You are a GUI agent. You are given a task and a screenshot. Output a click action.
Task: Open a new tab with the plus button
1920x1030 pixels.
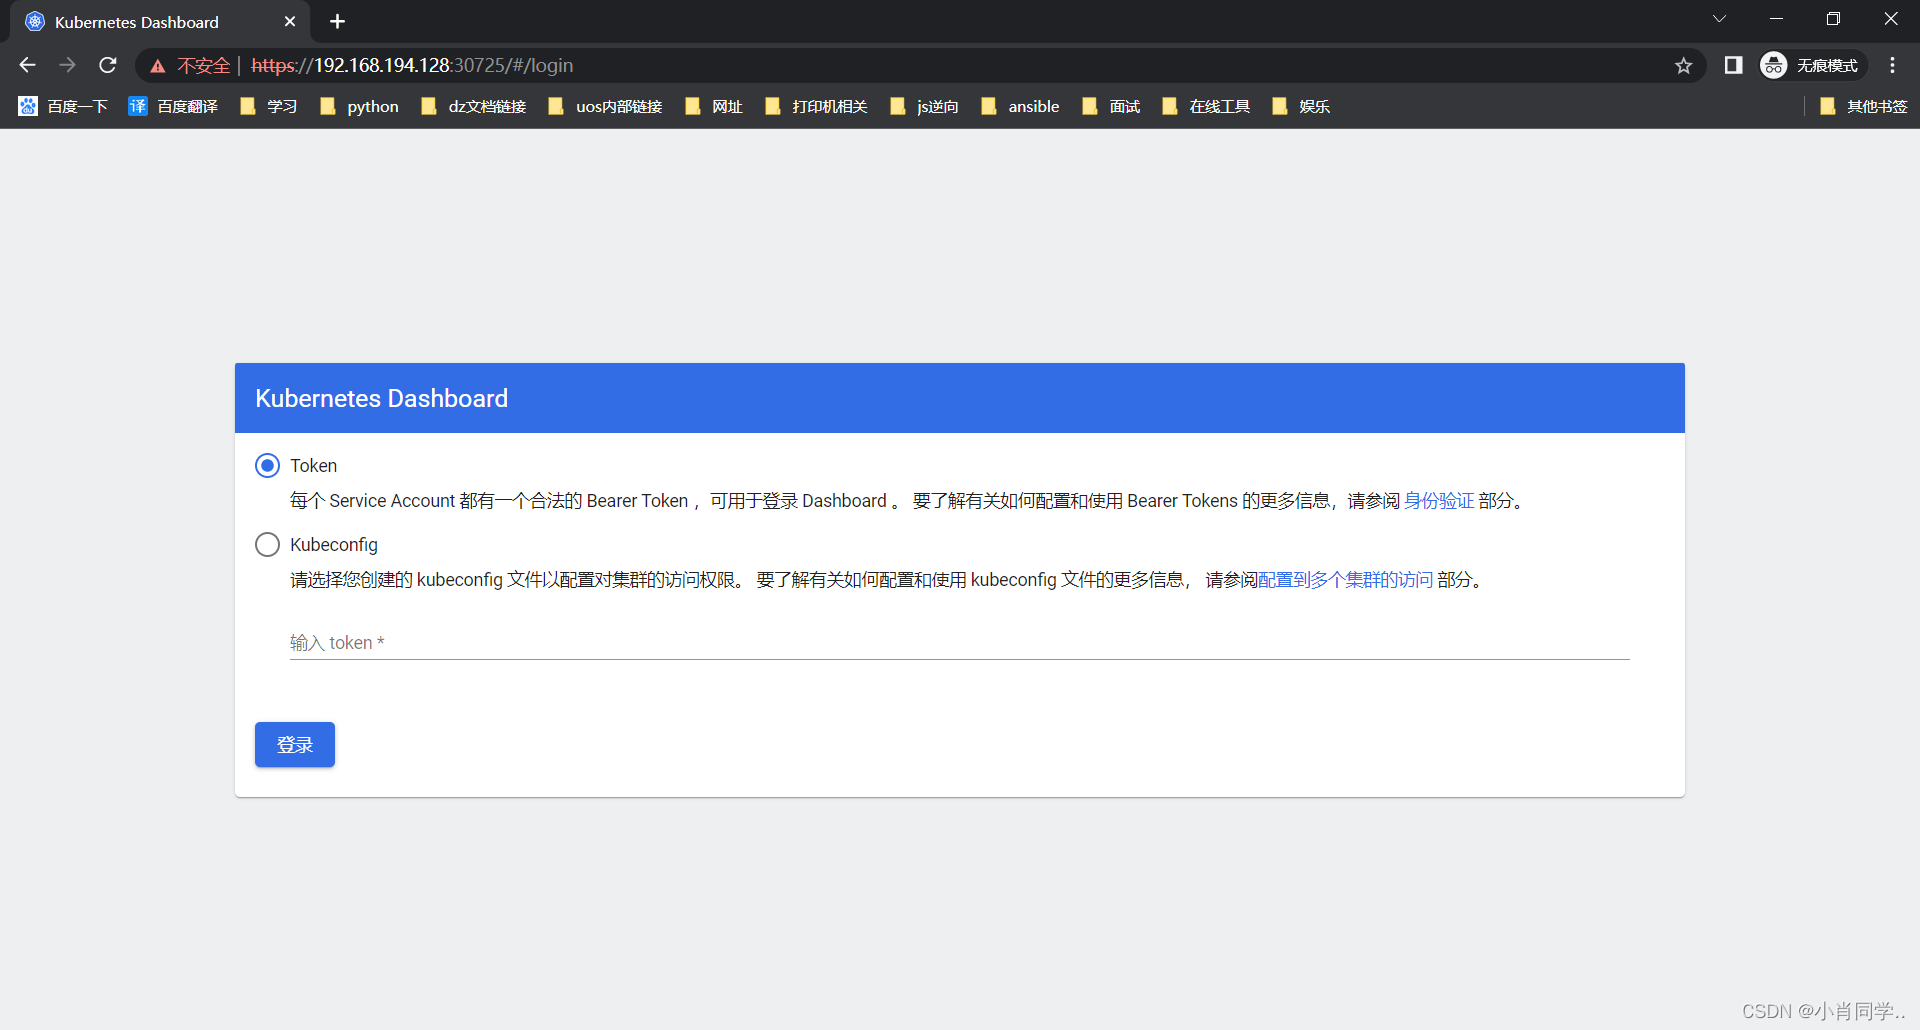click(x=337, y=21)
